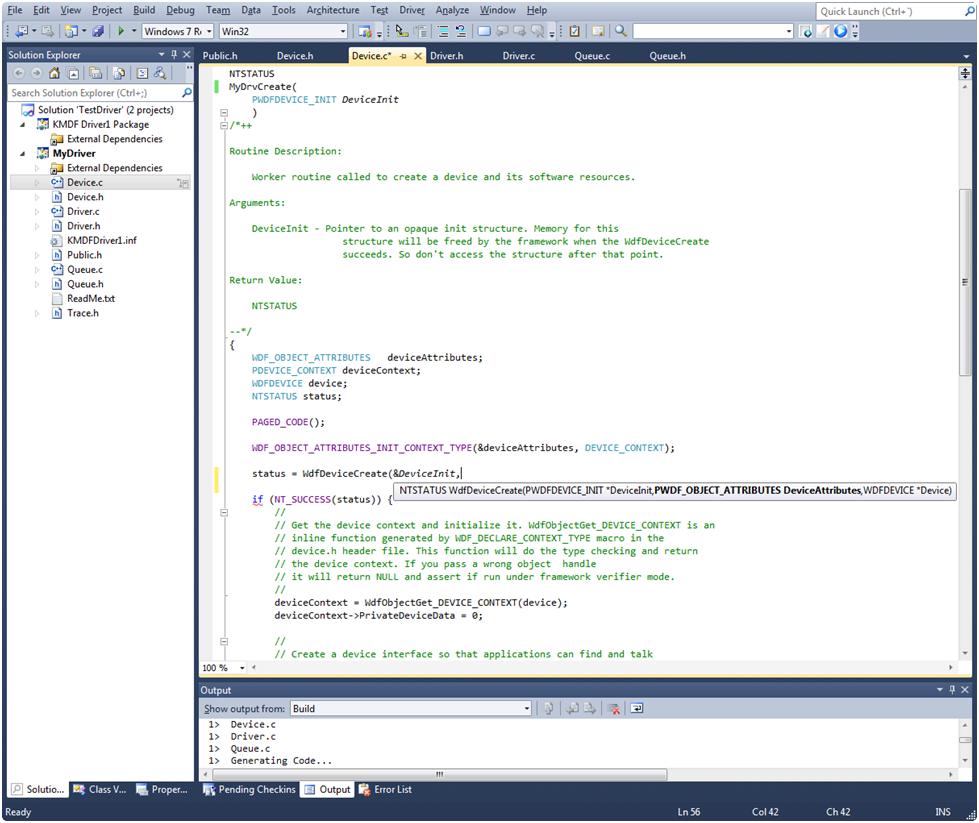Clear all text in the Output pane
979x823 pixels.
(x=615, y=709)
